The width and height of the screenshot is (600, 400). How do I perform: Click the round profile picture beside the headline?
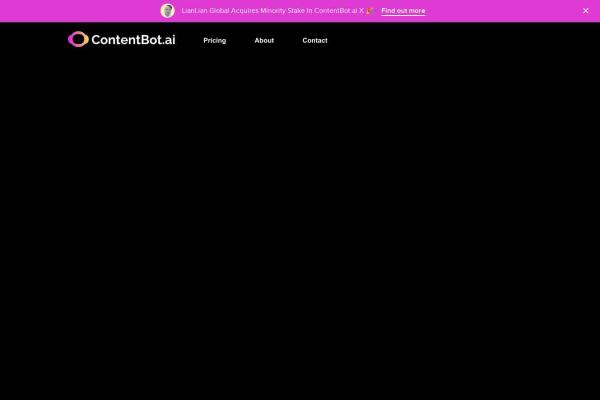coord(167,11)
